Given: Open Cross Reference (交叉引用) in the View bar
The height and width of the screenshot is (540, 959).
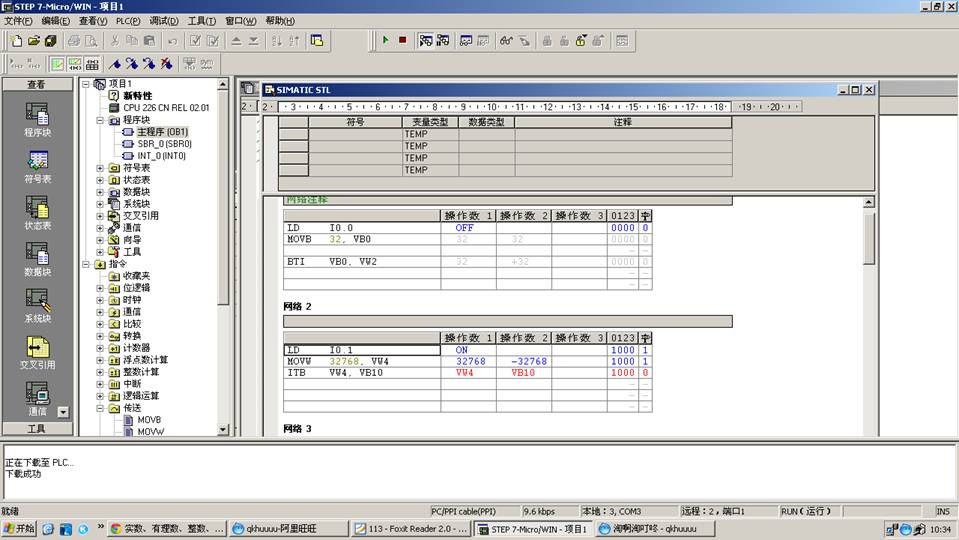Looking at the screenshot, I should (37, 352).
